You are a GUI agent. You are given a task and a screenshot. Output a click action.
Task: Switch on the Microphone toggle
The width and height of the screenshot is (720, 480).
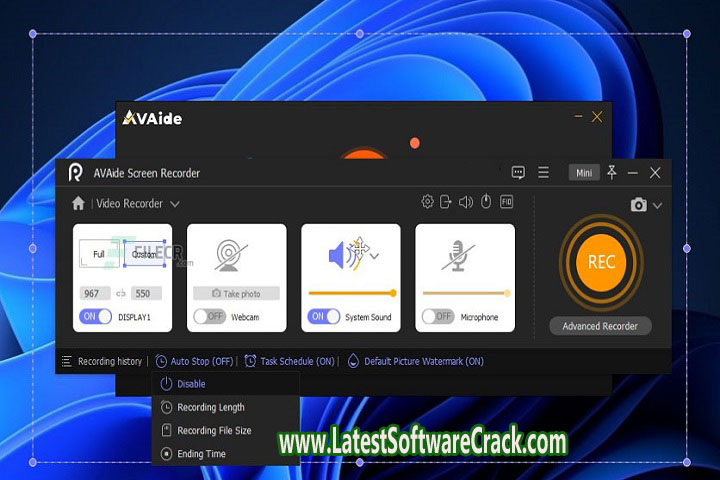tap(438, 317)
